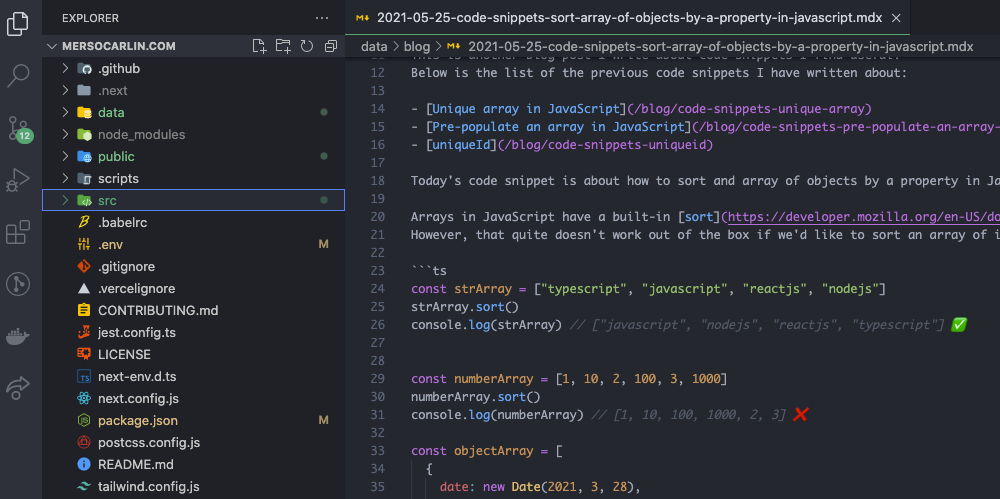
Task: Open the LICENSE file
Action: coord(194,355)
